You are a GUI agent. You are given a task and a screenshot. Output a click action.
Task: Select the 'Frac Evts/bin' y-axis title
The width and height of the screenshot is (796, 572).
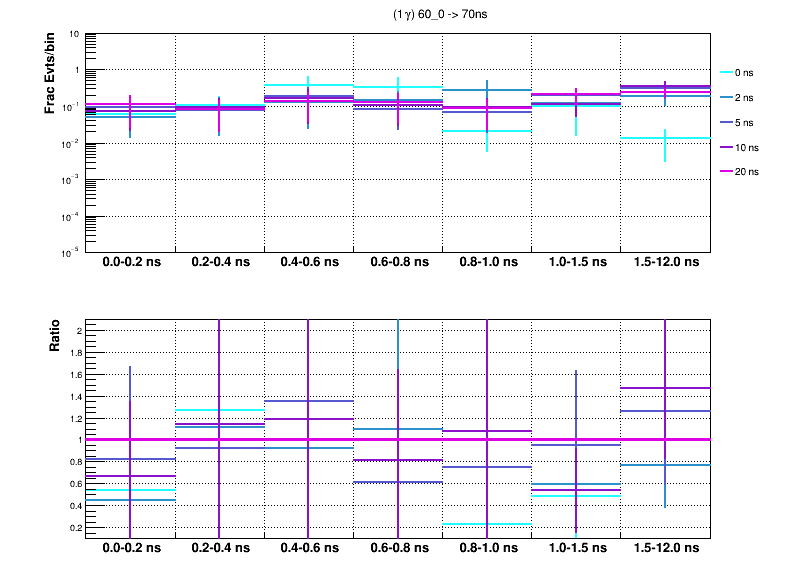(x=50, y=72)
